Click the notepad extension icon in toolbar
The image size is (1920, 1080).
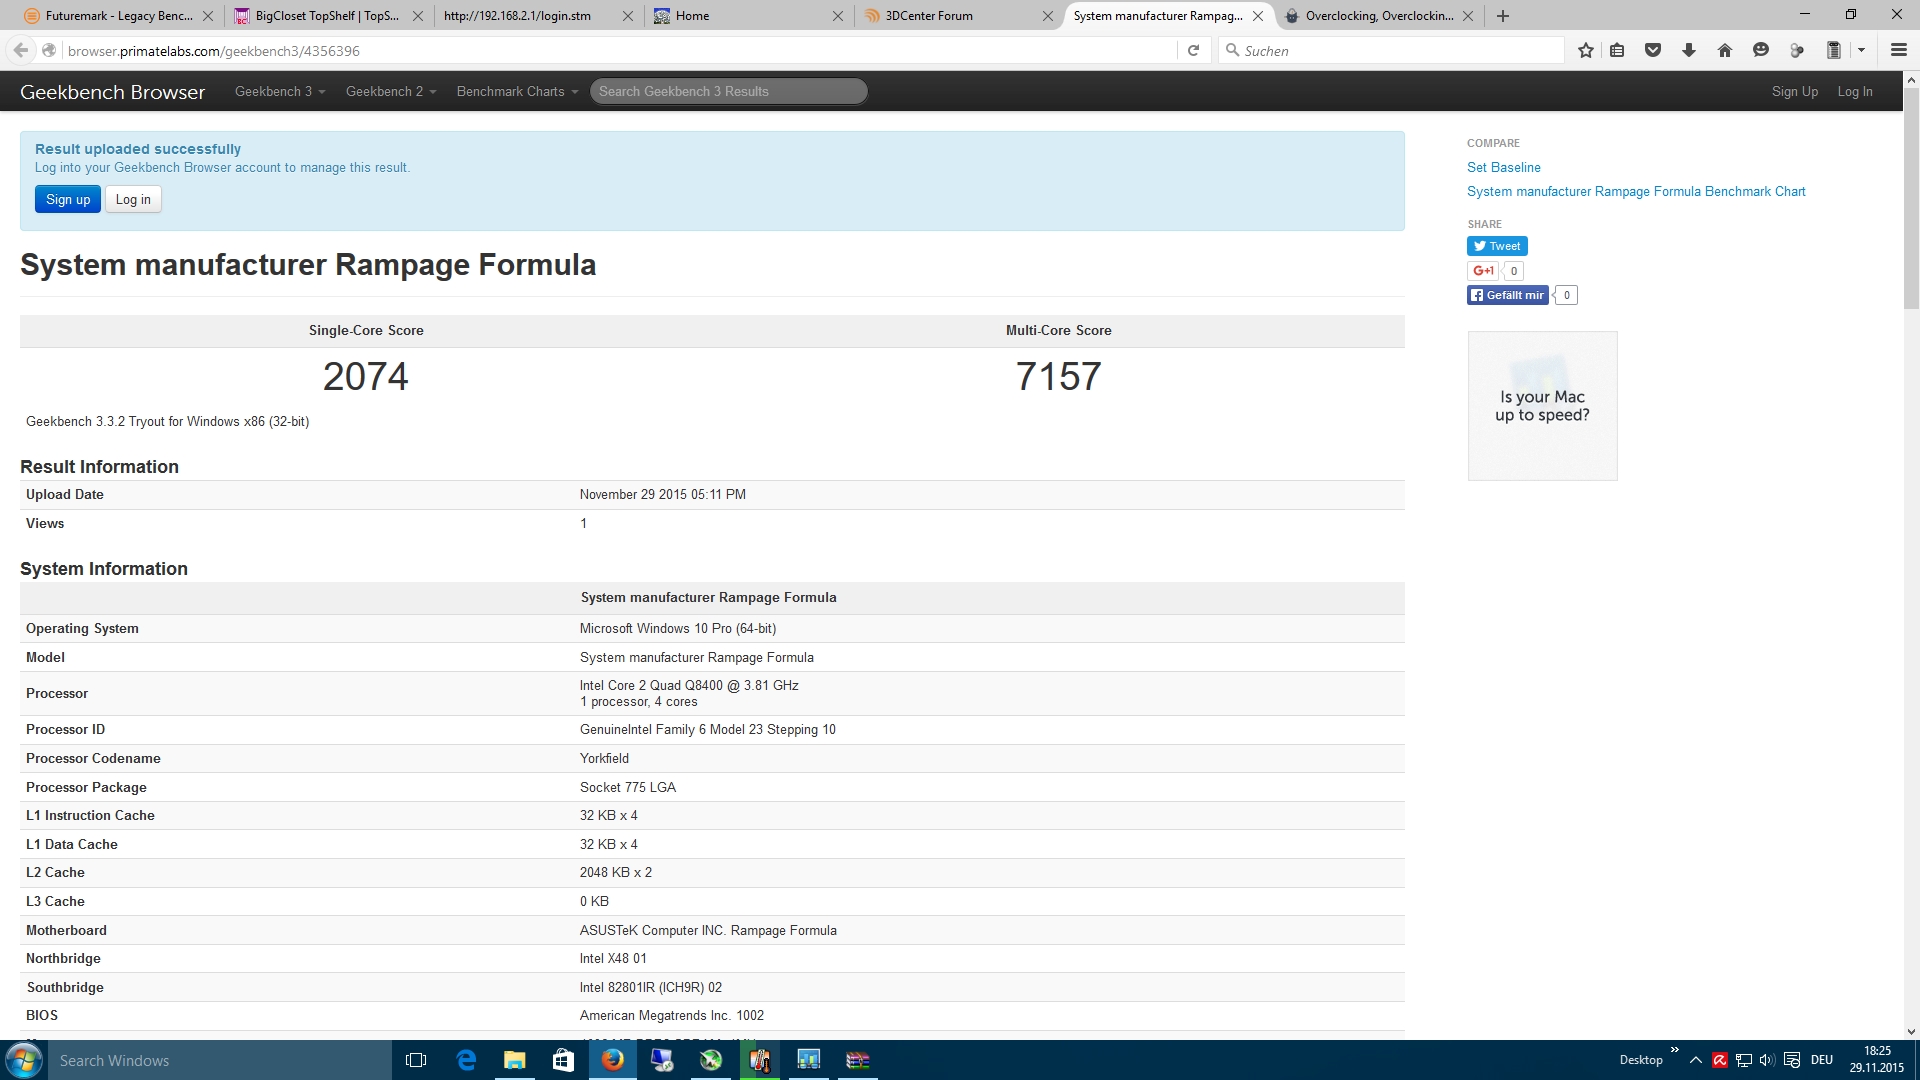(1833, 50)
